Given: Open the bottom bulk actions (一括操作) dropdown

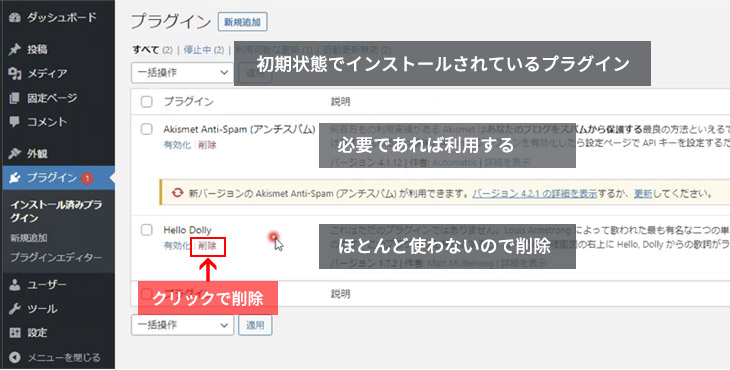Looking at the screenshot, I should point(182,325).
